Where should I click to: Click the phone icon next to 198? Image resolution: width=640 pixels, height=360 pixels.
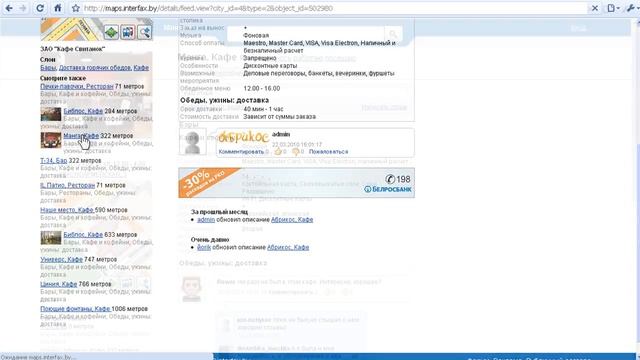(390, 179)
